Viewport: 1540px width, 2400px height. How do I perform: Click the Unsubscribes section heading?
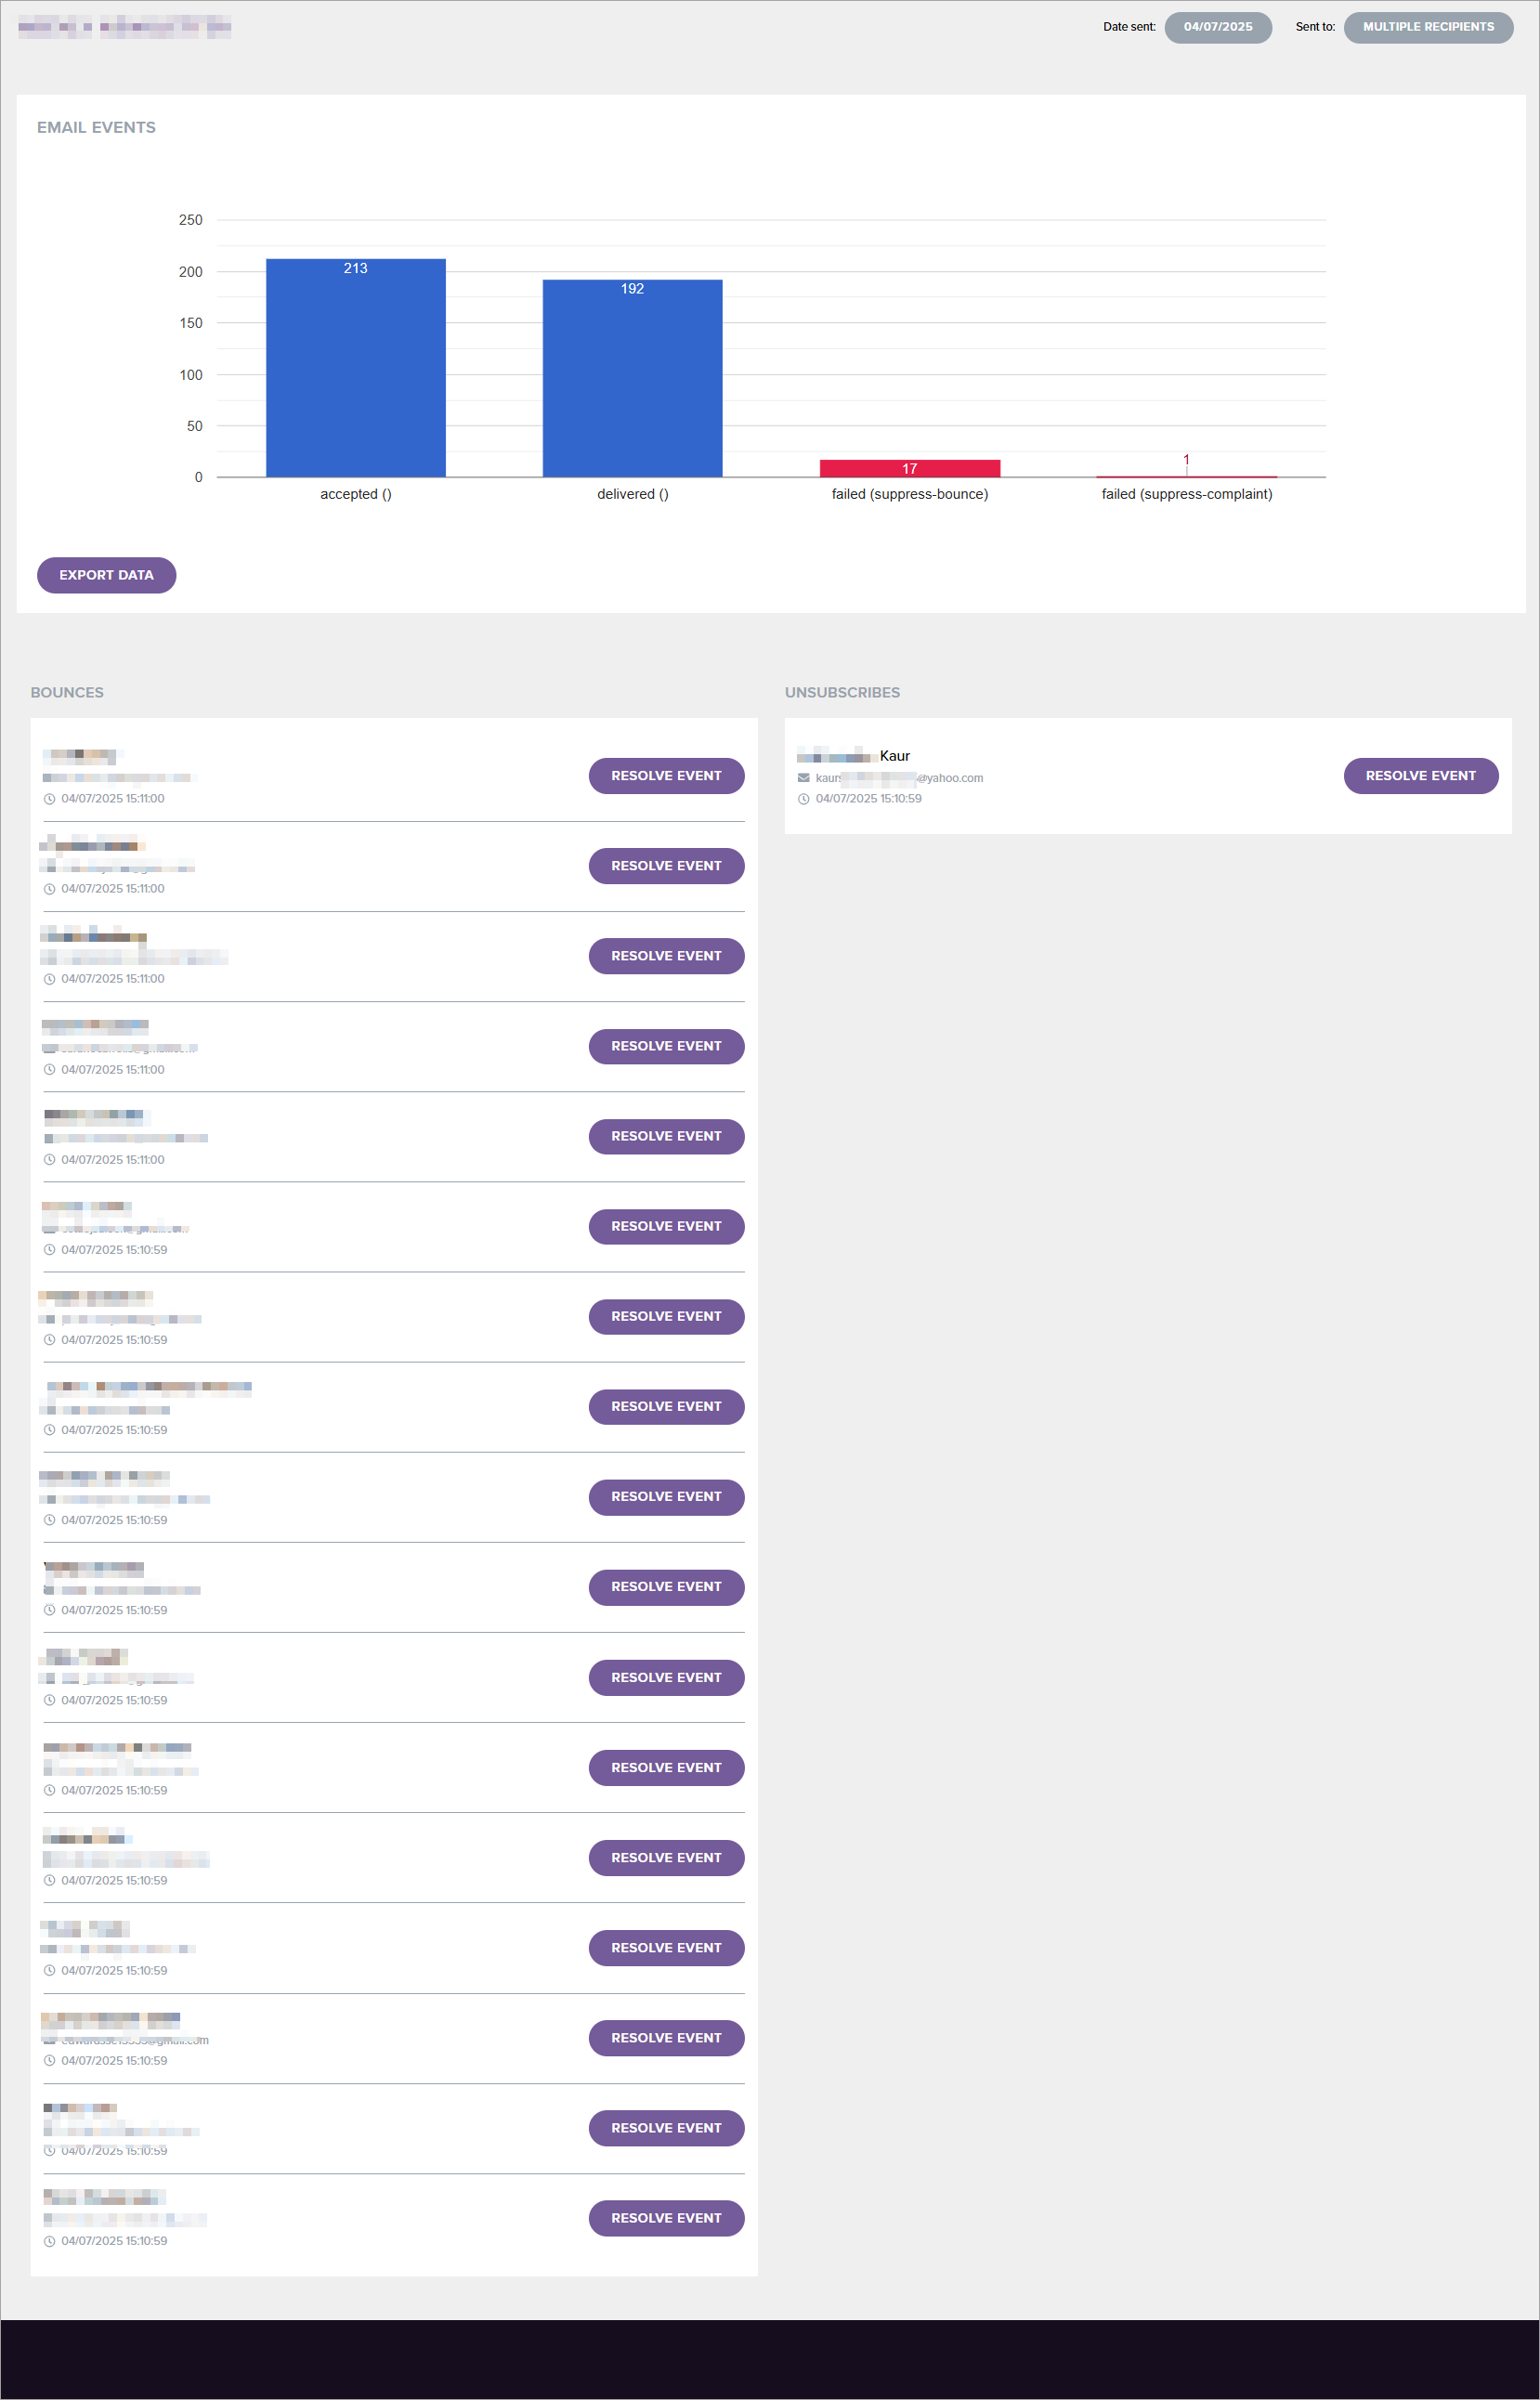point(842,693)
